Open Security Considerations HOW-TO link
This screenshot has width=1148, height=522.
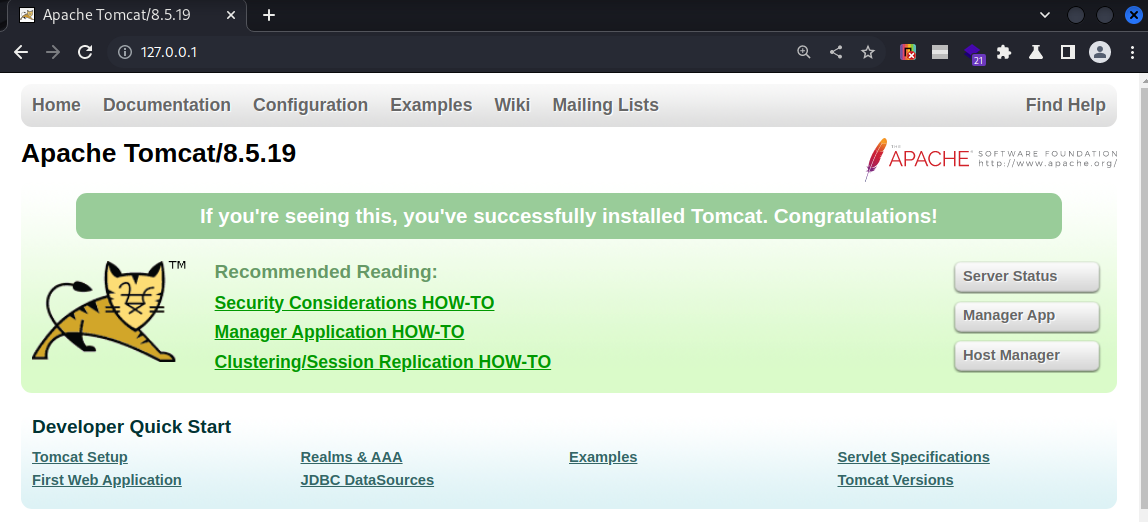tap(354, 303)
